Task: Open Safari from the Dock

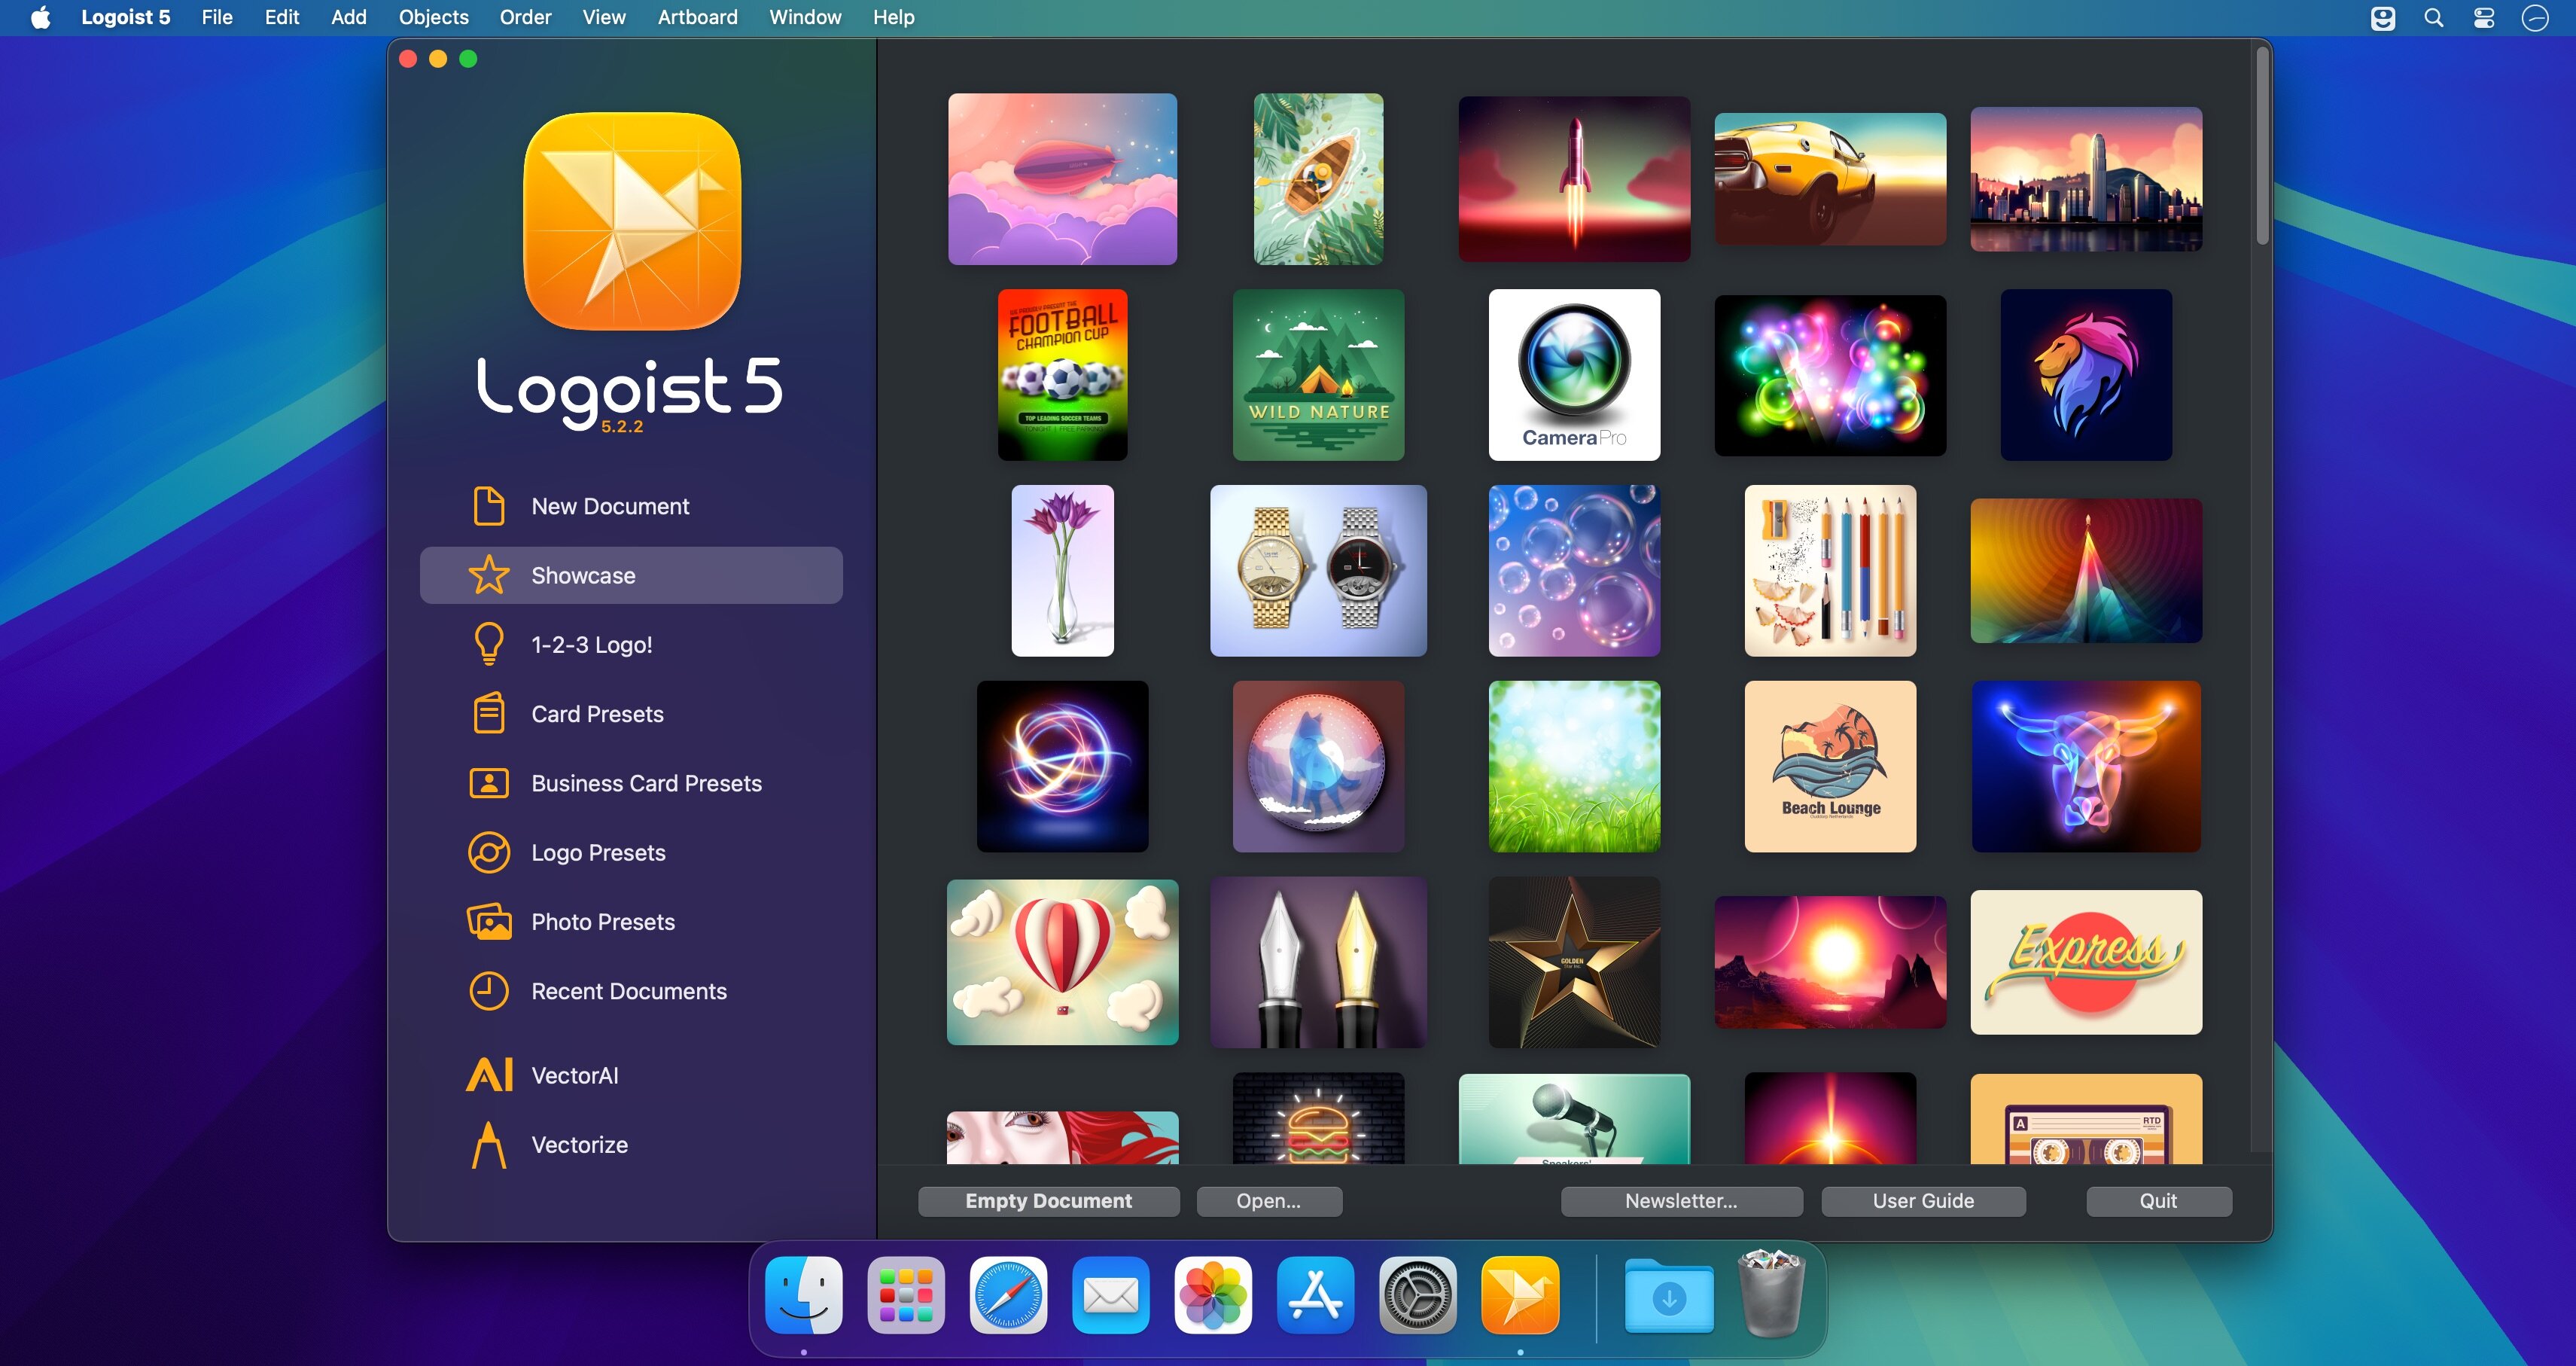Action: (x=1007, y=1296)
